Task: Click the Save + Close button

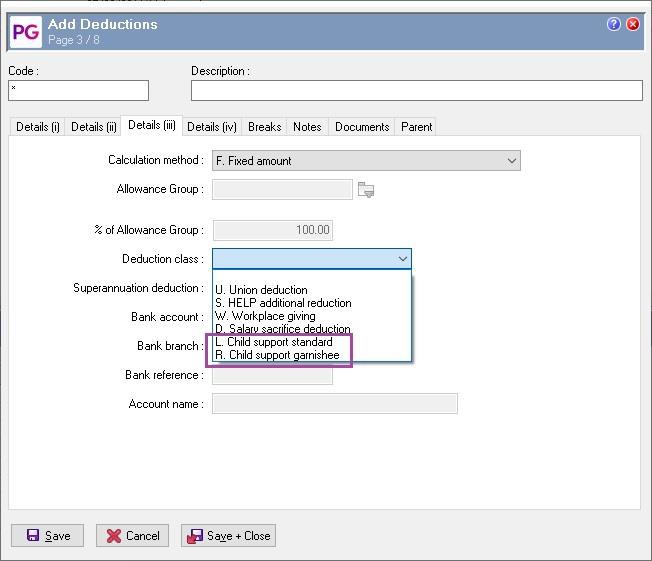Action: [228, 536]
